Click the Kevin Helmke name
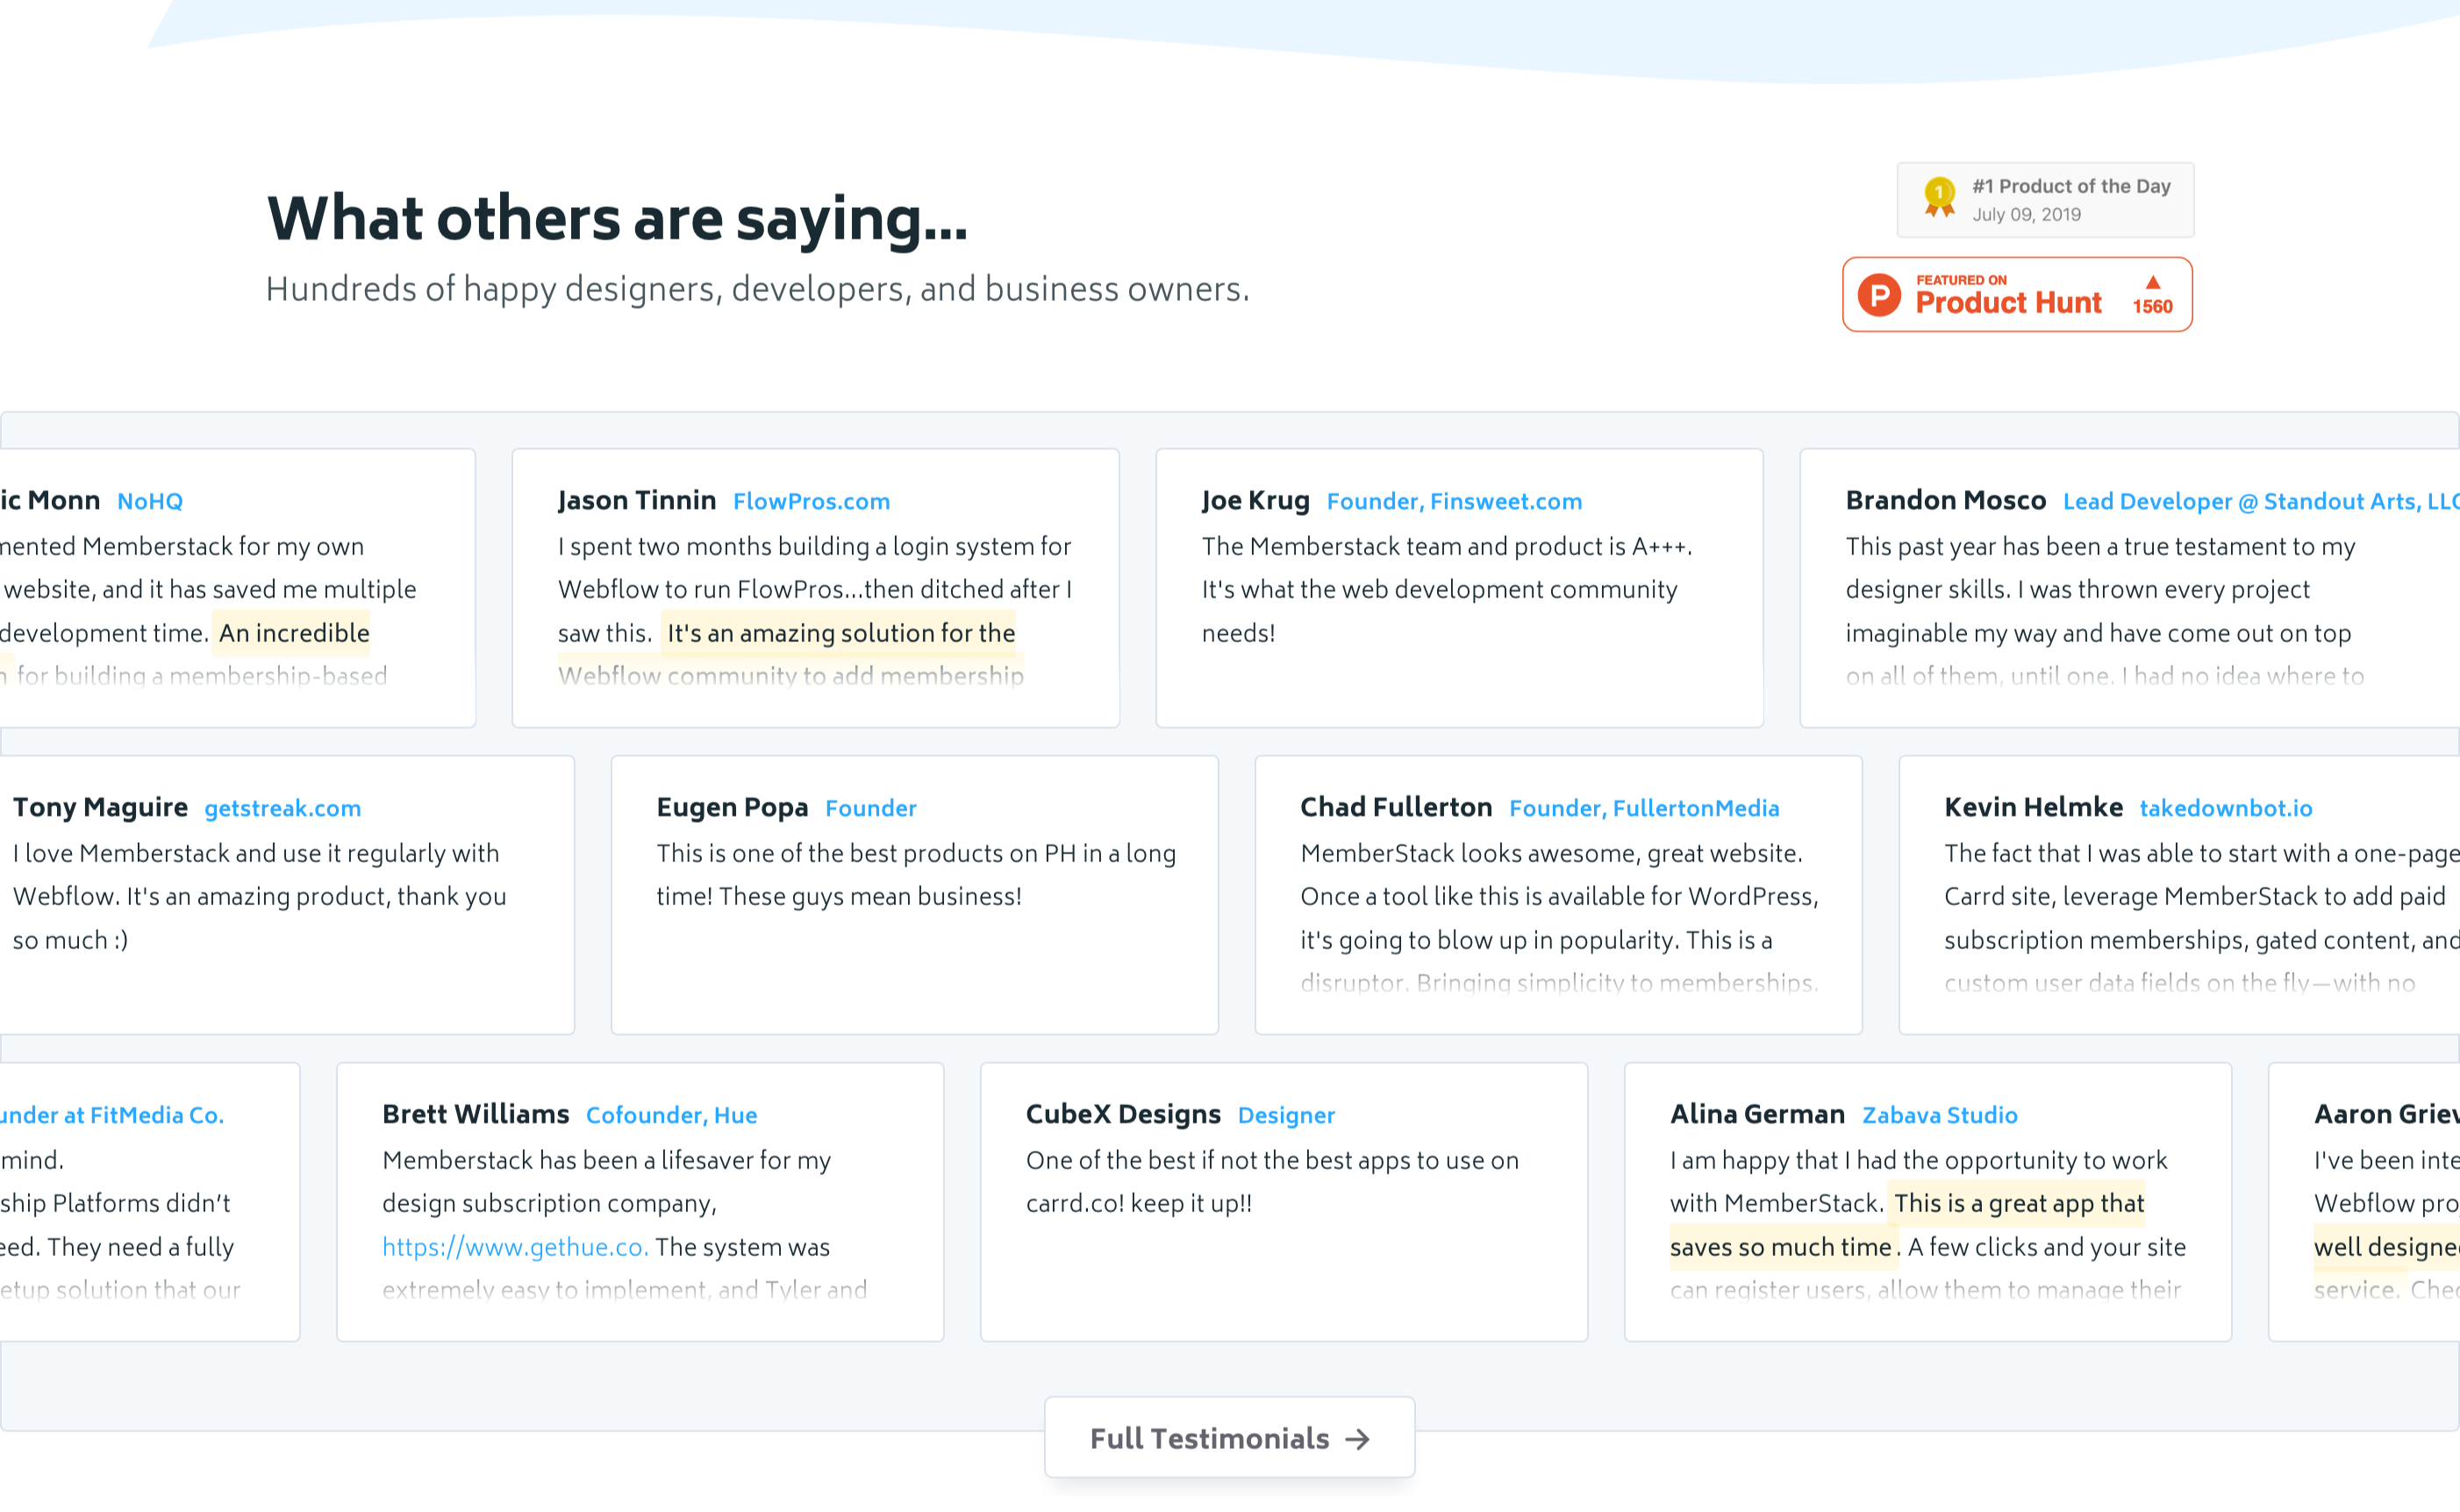The height and width of the screenshot is (1512, 2460). [2033, 807]
